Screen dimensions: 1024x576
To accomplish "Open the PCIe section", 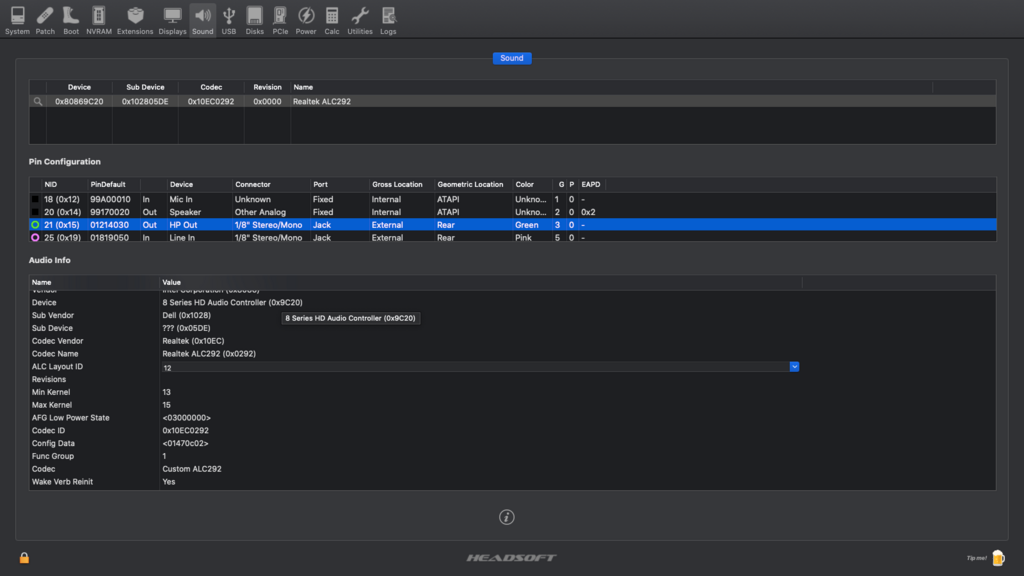I will click(280, 19).
